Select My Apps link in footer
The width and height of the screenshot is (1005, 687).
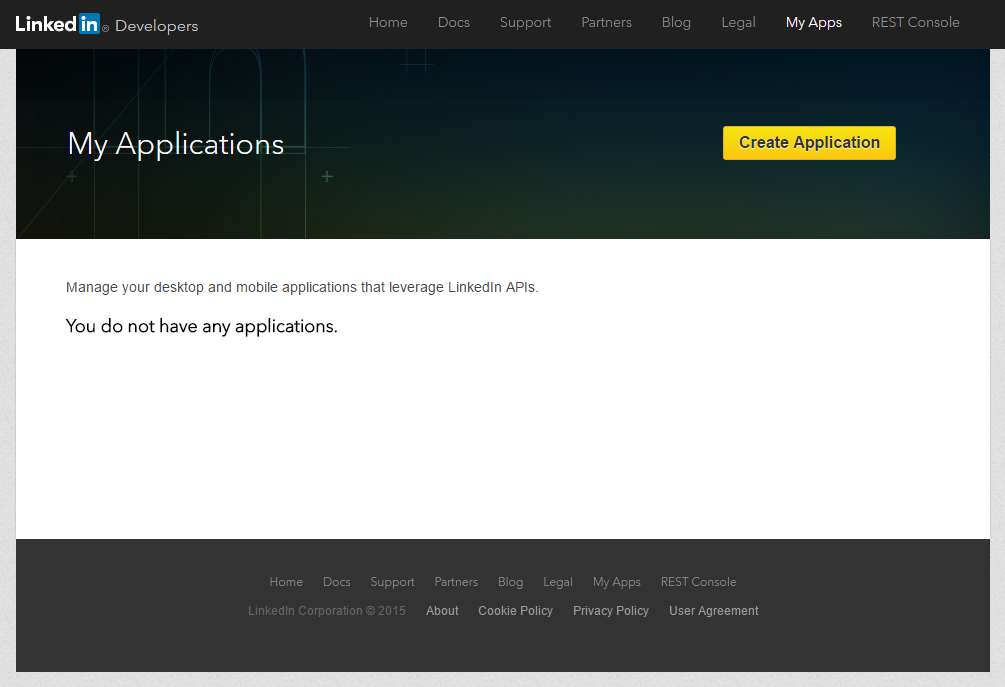617,582
